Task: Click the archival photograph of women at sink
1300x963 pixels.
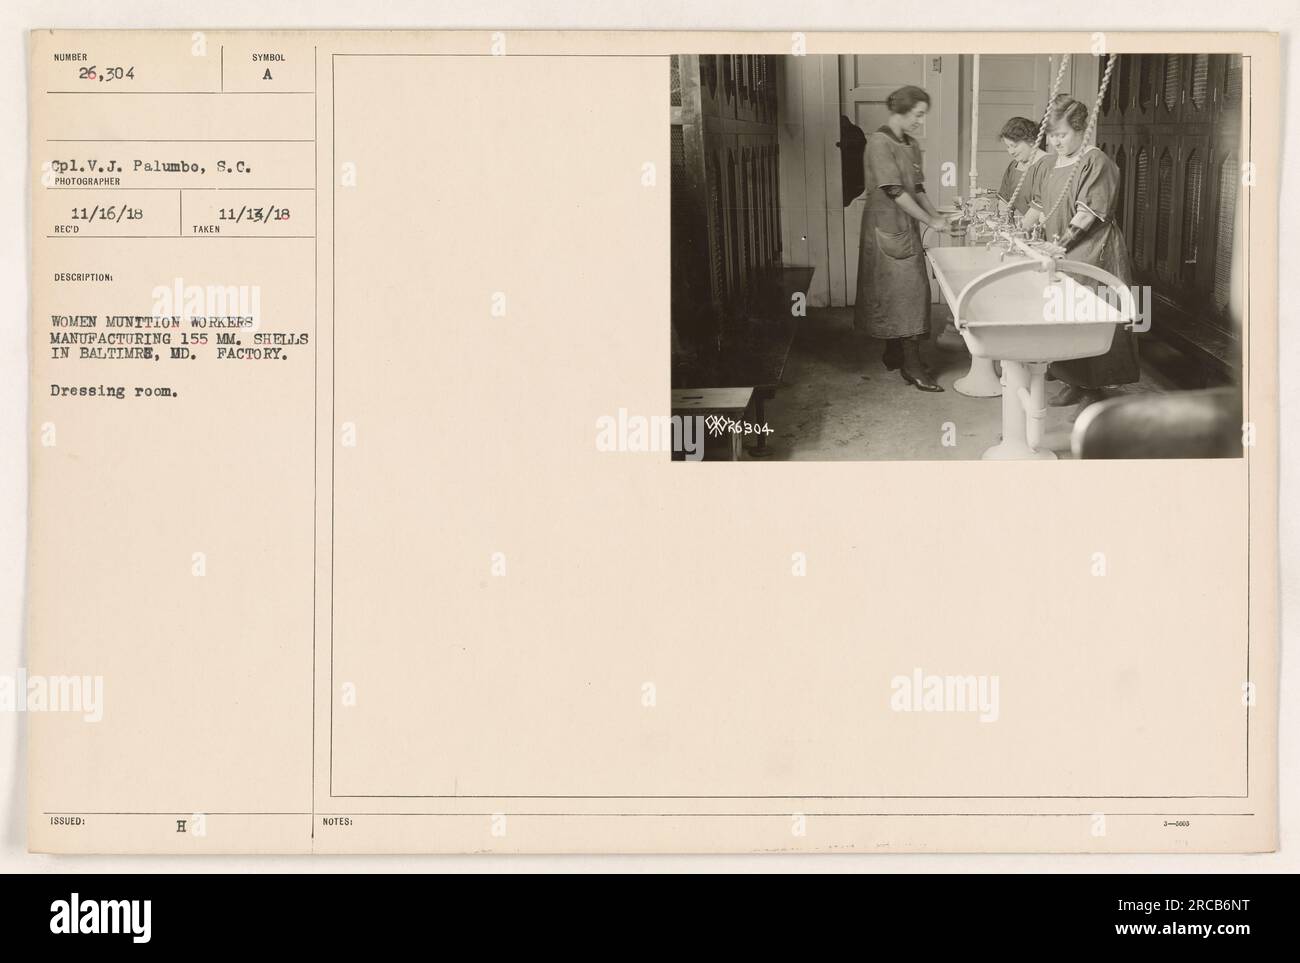Action: 957,257
